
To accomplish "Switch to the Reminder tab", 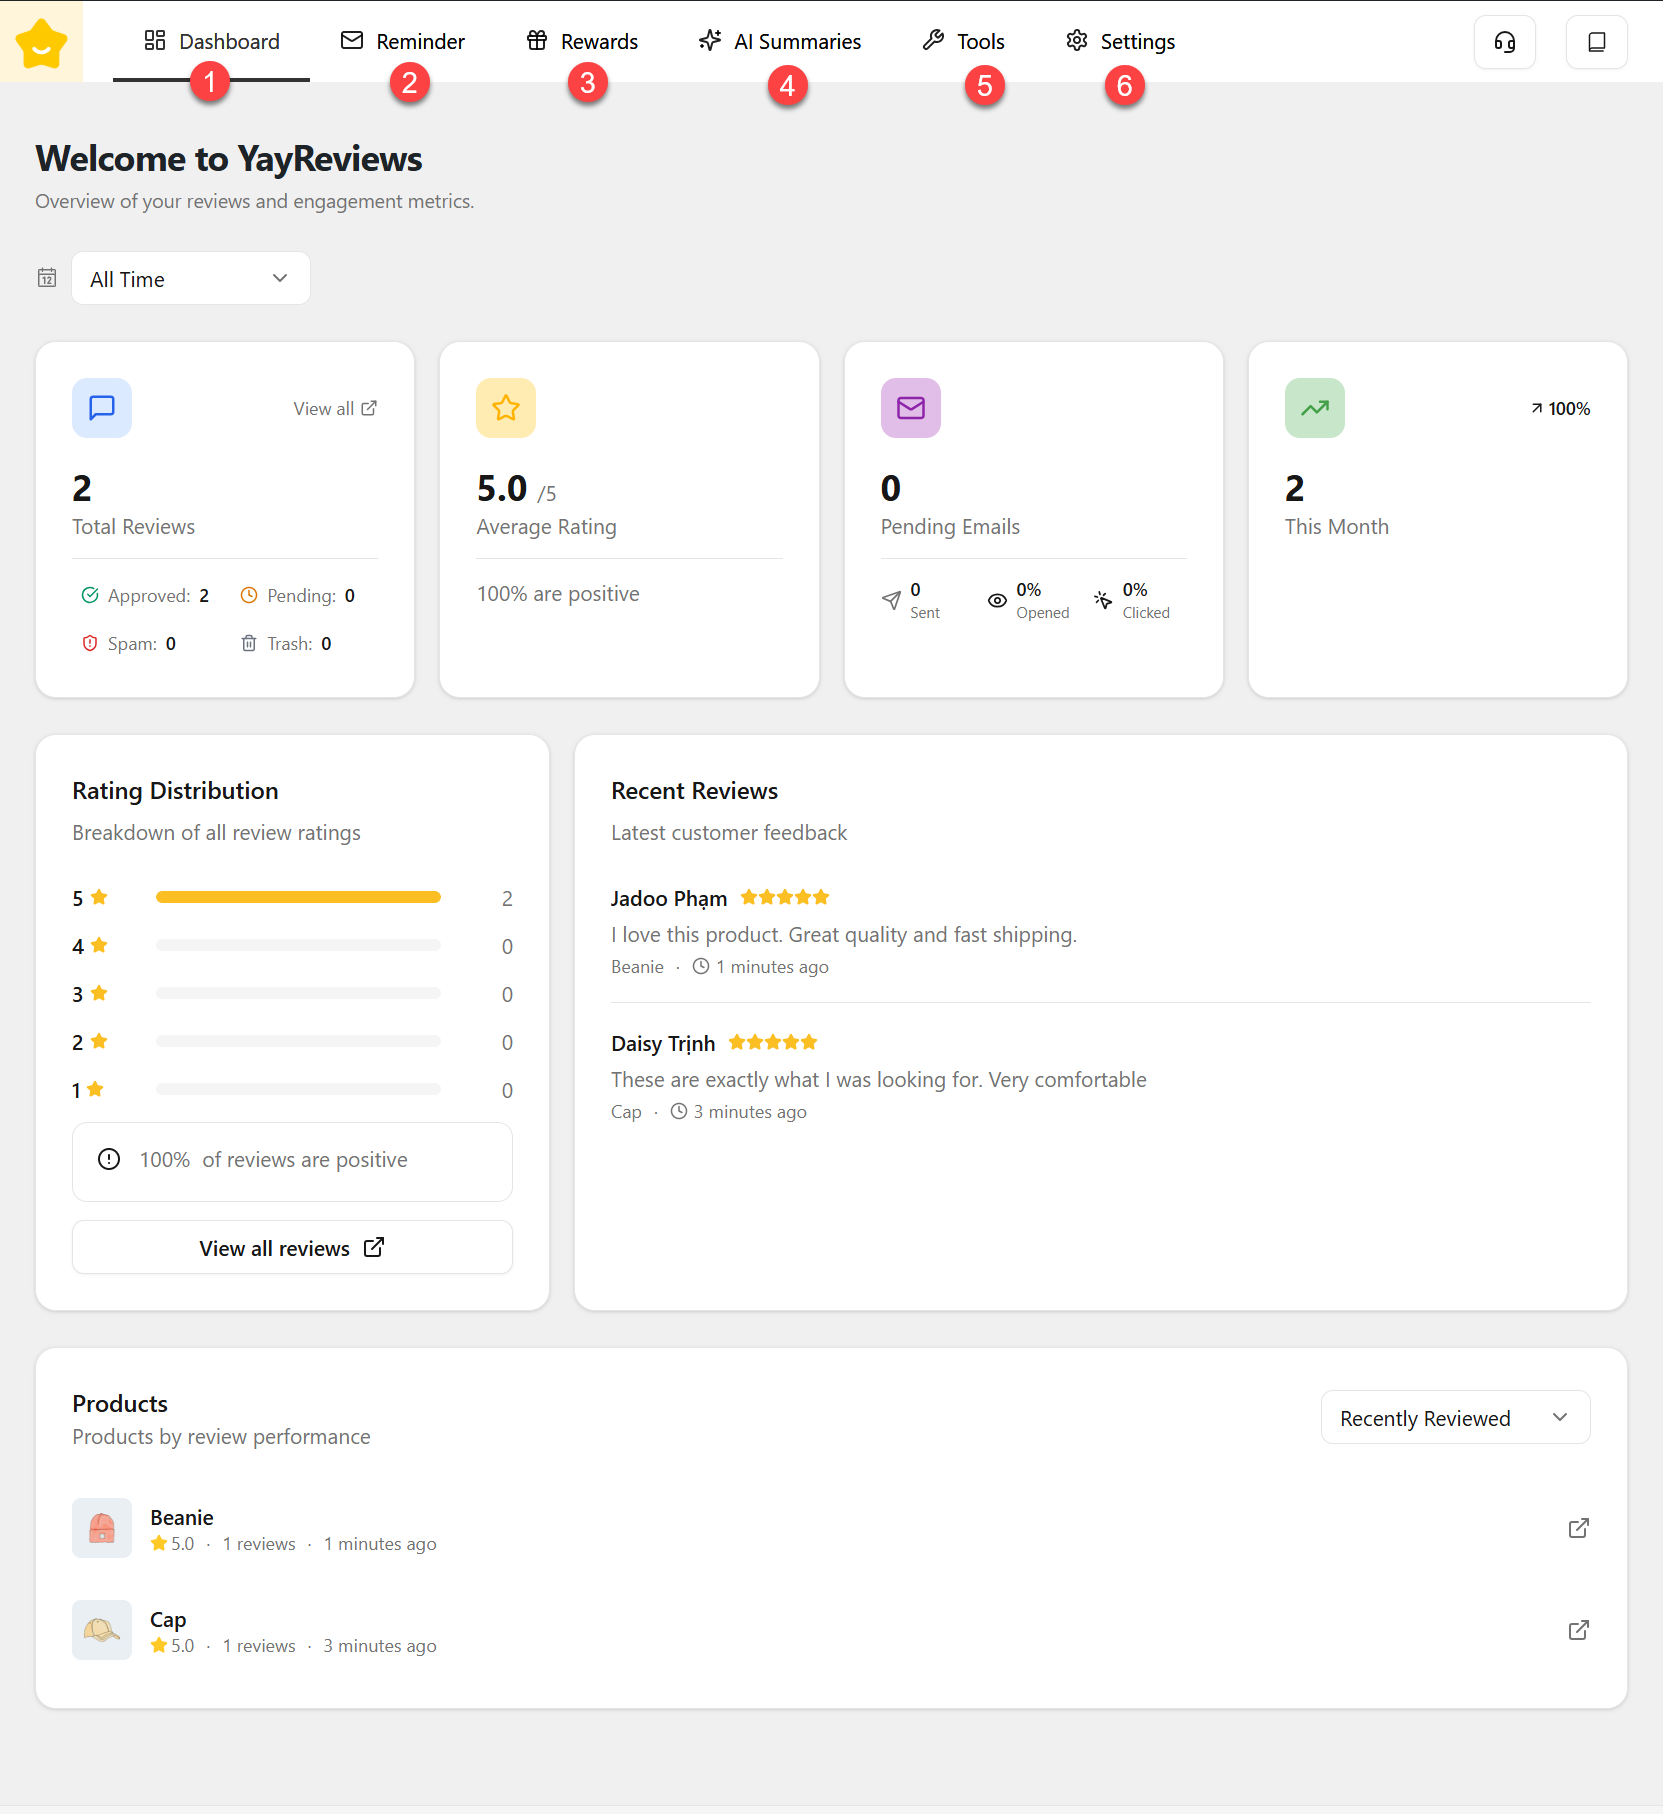I will [x=403, y=42].
